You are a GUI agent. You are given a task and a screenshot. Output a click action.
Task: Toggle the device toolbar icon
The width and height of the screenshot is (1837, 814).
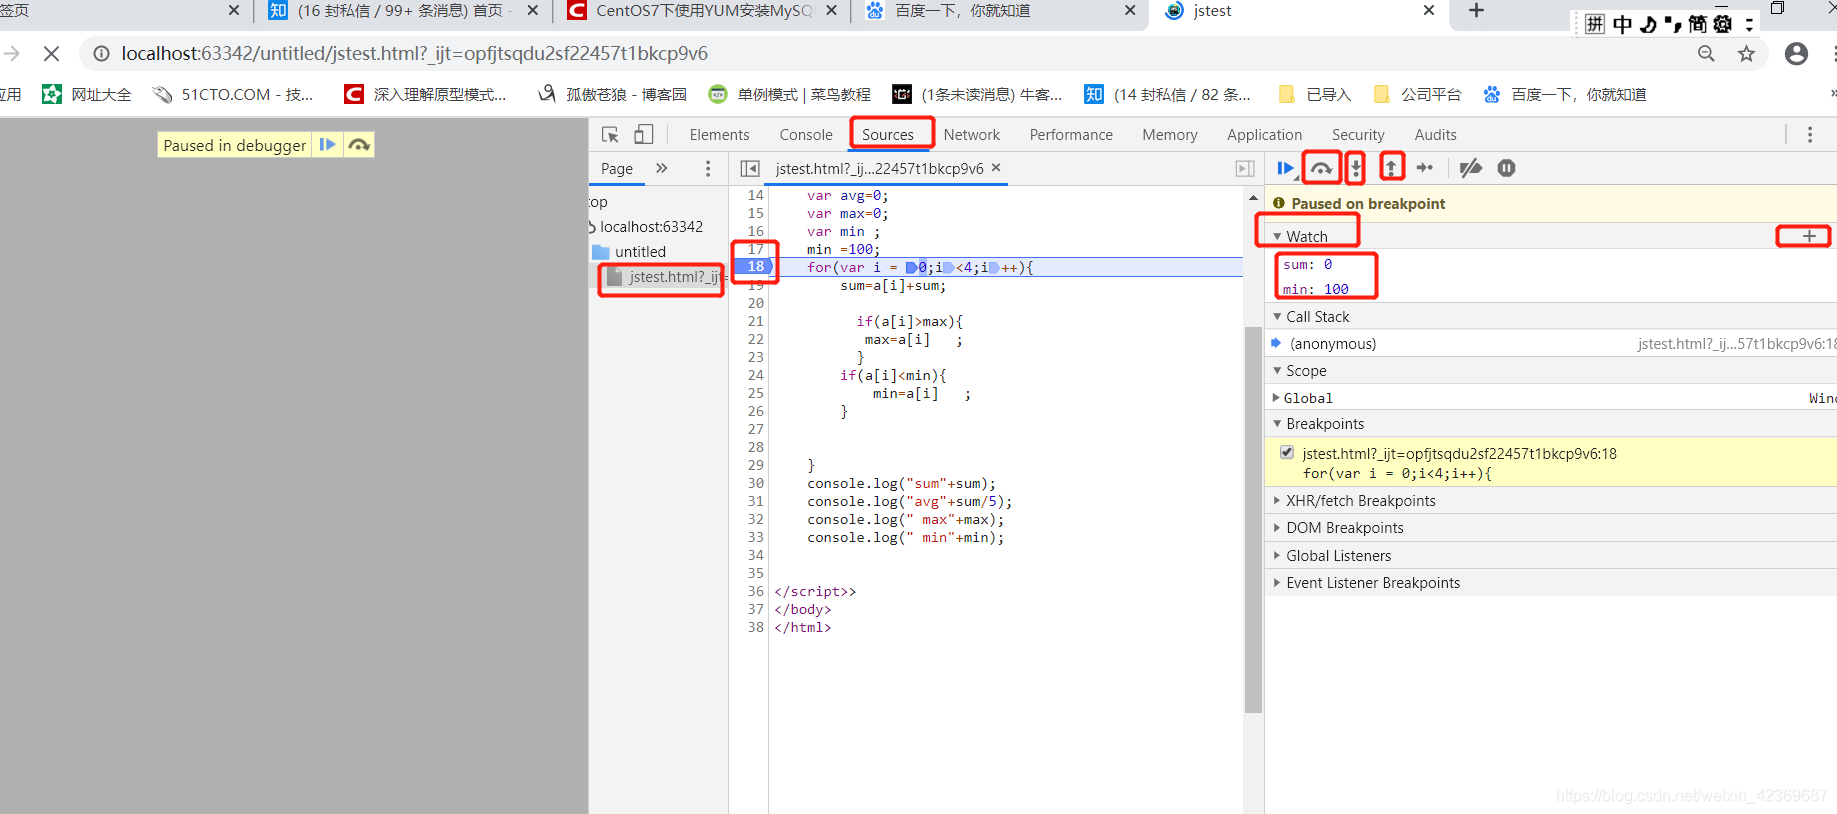(644, 134)
